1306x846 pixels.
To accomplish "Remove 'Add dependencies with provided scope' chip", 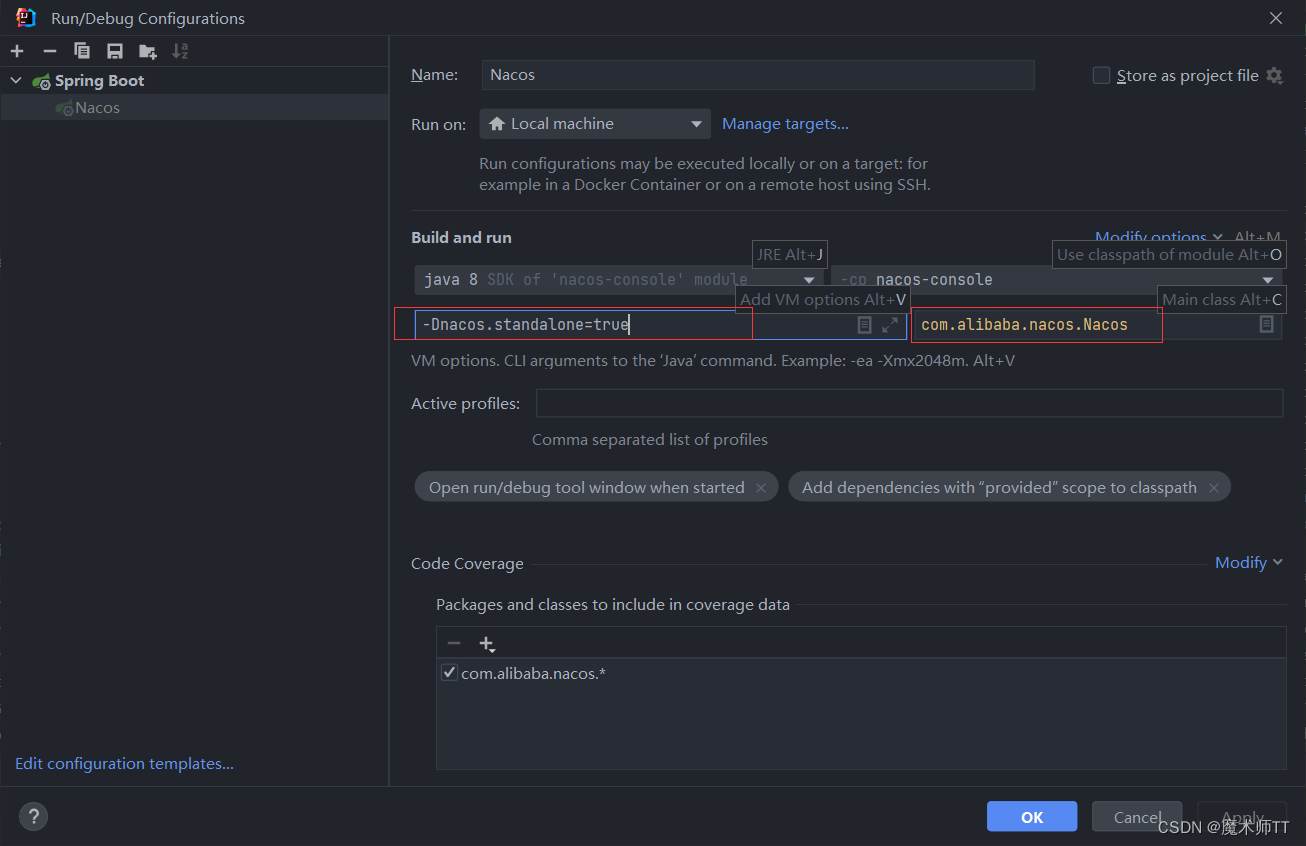I will tap(1214, 488).
